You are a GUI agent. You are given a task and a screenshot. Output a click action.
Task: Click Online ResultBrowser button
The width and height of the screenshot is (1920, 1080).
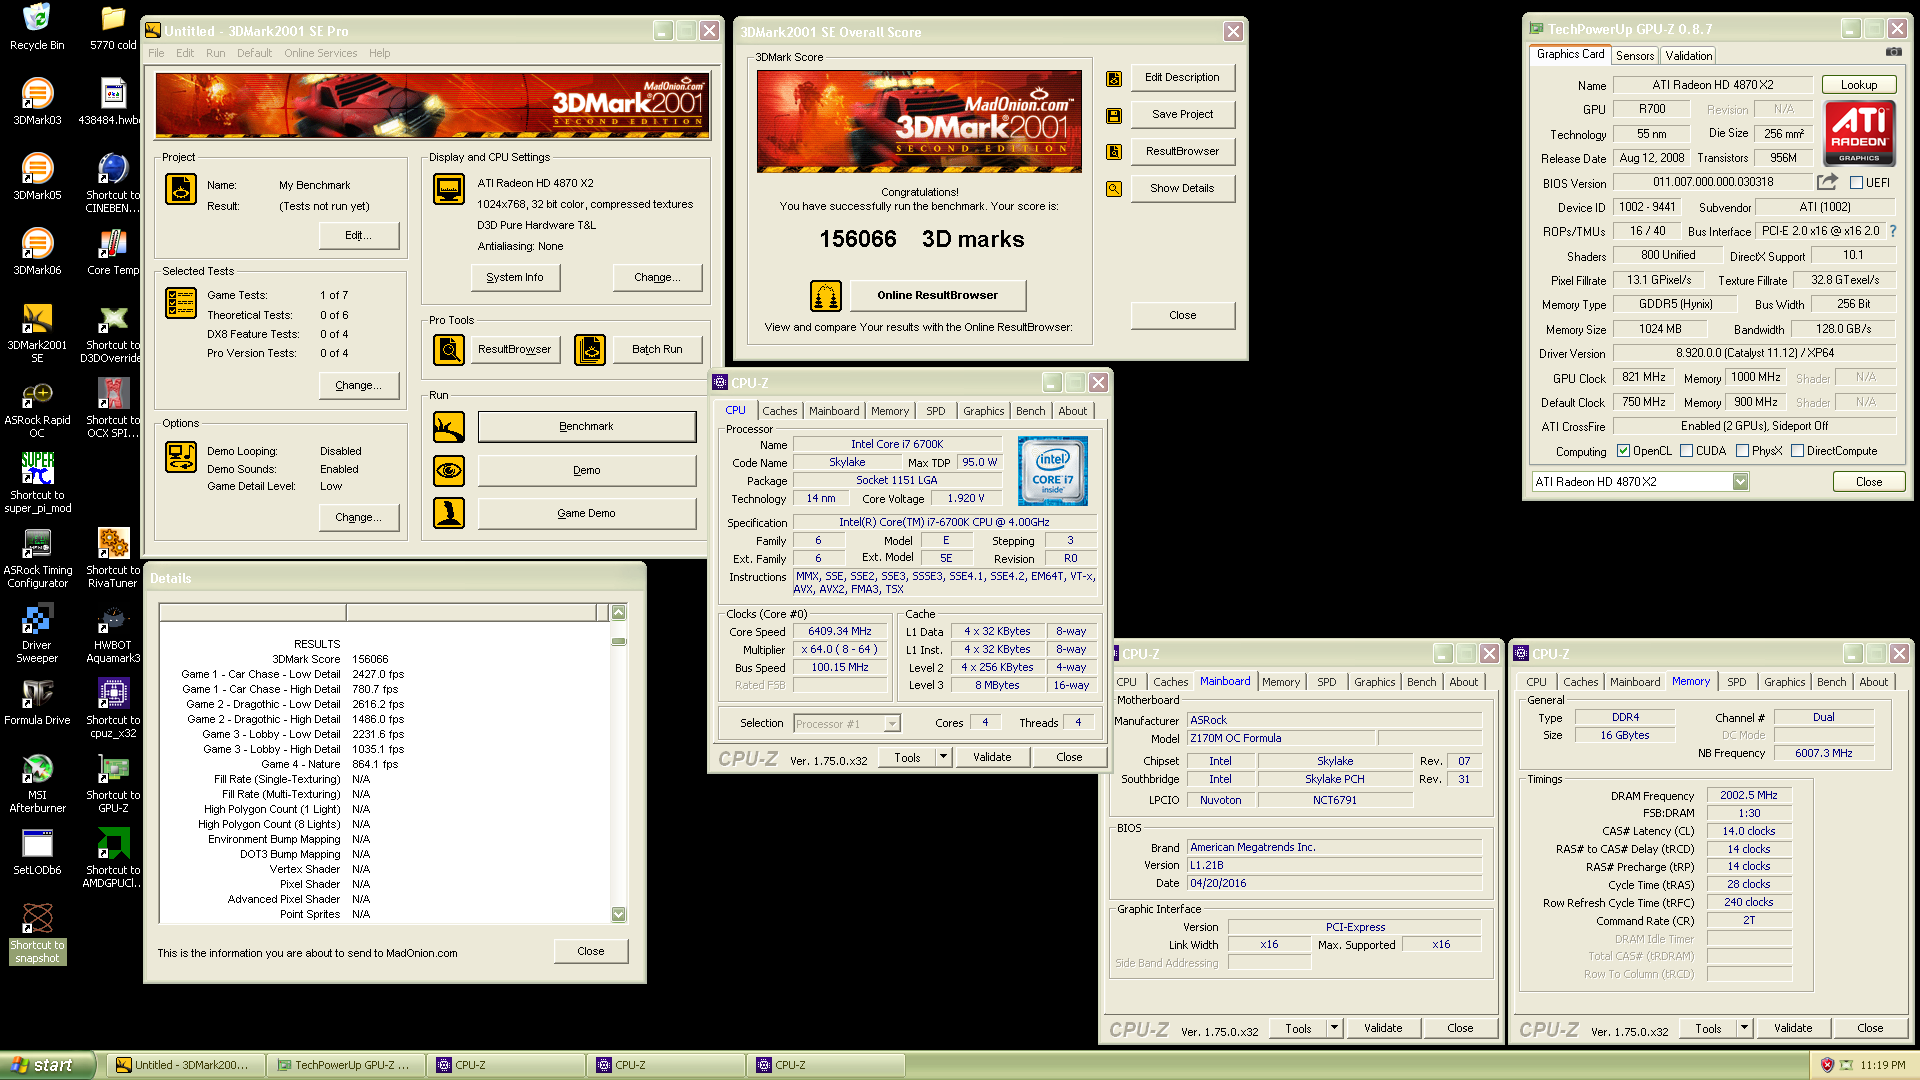(x=937, y=296)
